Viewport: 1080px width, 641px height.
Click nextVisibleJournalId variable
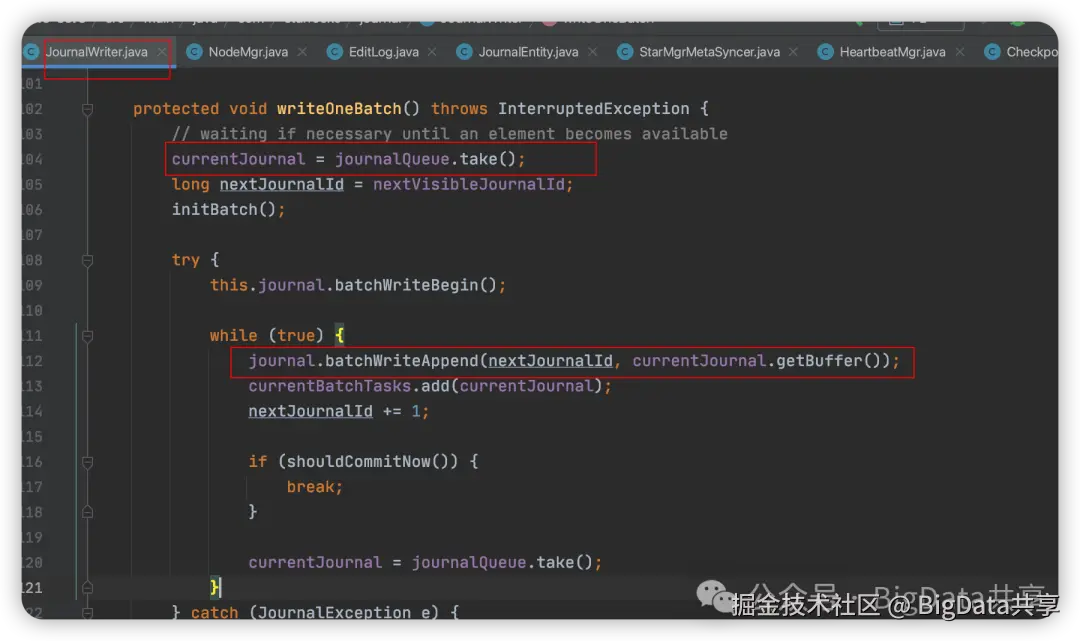click(468, 185)
